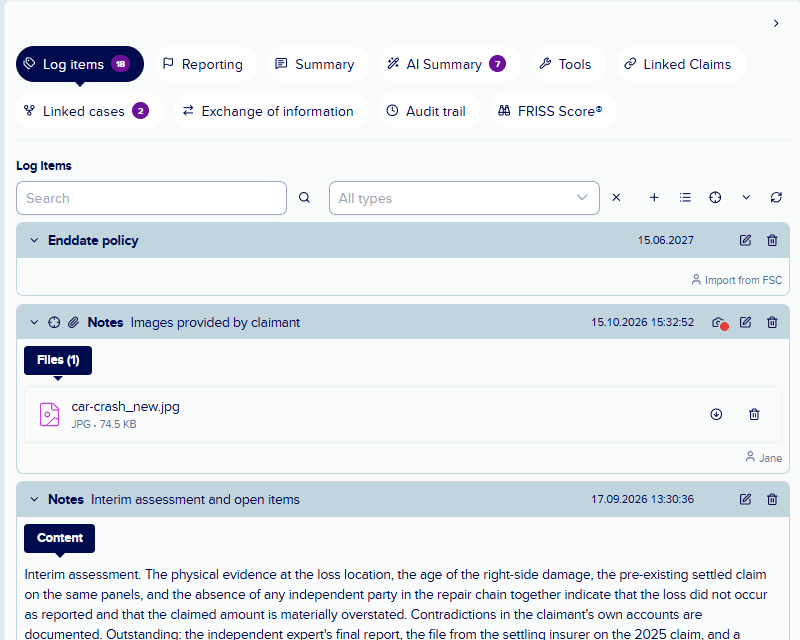800x640 pixels.
Task: Collapse the Interim assessment note
Action: pos(34,499)
